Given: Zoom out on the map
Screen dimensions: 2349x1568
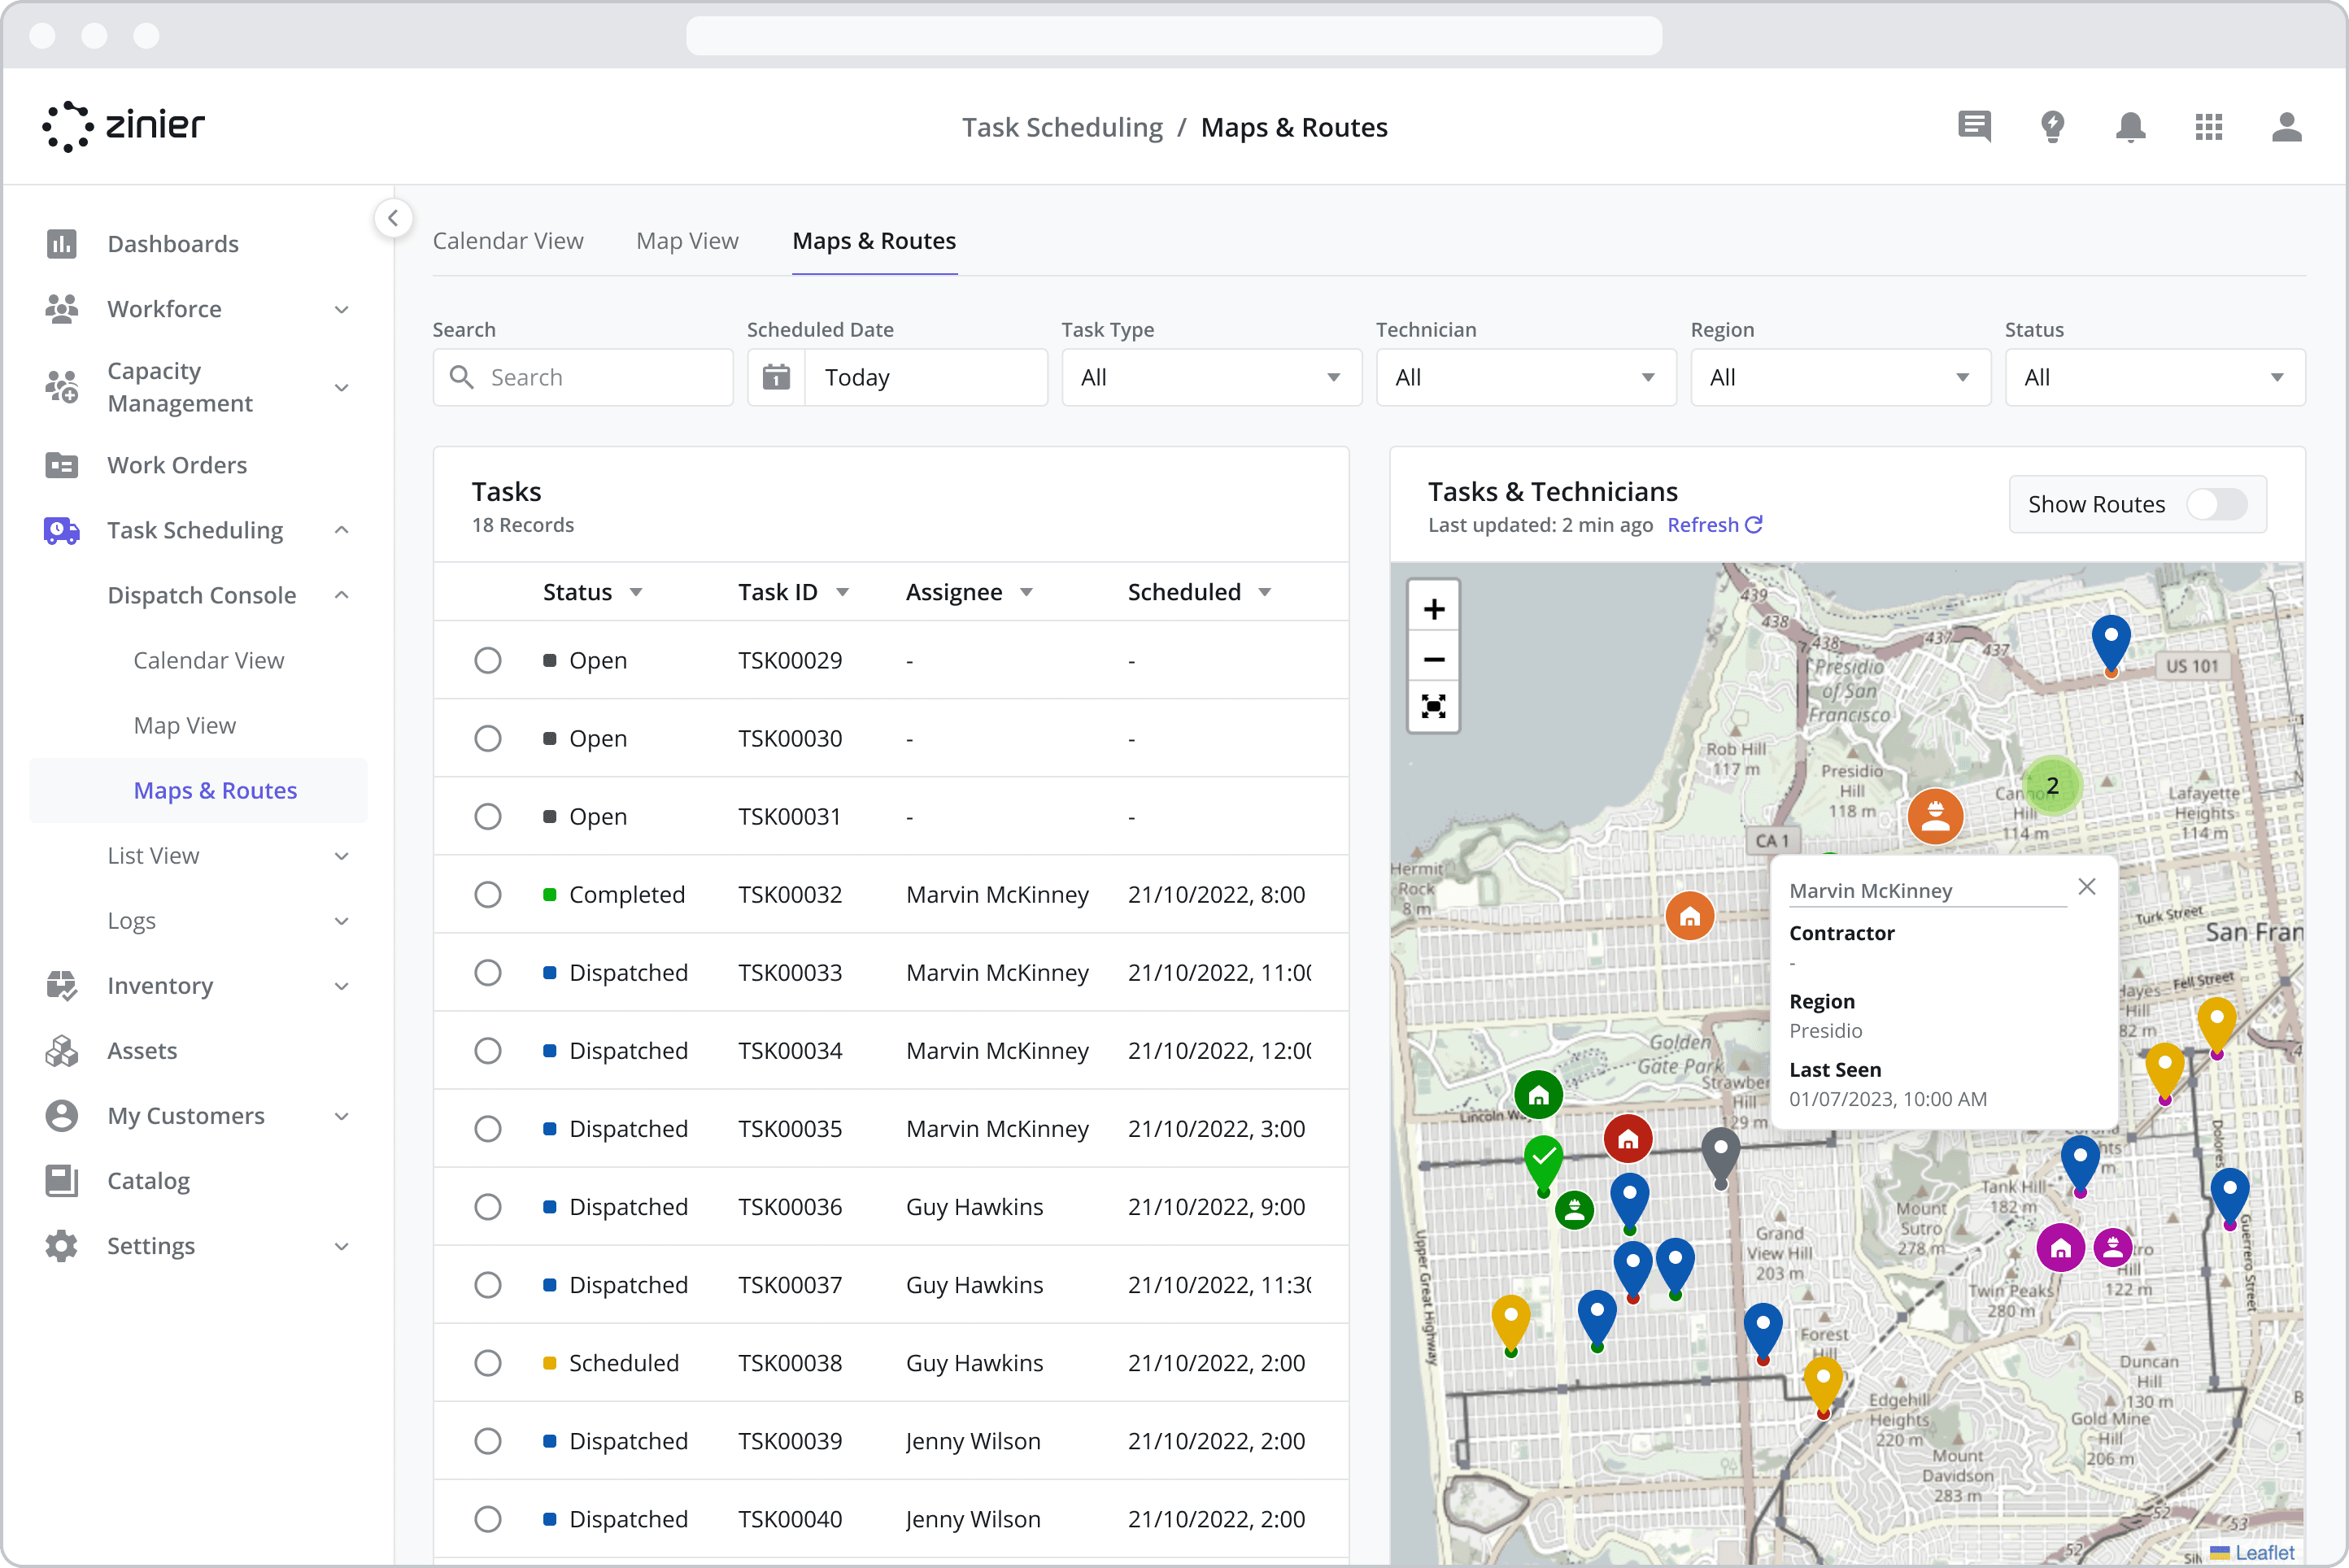Looking at the screenshot, I should pos(1433,659).
